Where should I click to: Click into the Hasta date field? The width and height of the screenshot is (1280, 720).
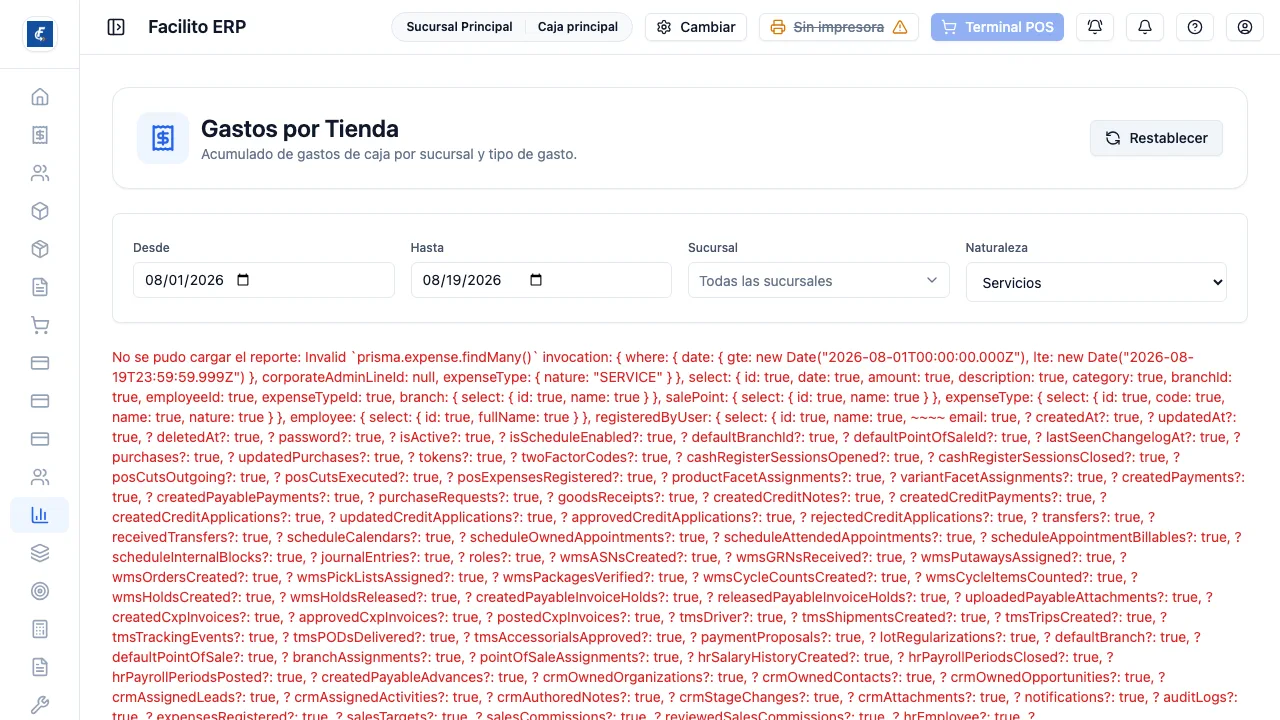point(541,280)
